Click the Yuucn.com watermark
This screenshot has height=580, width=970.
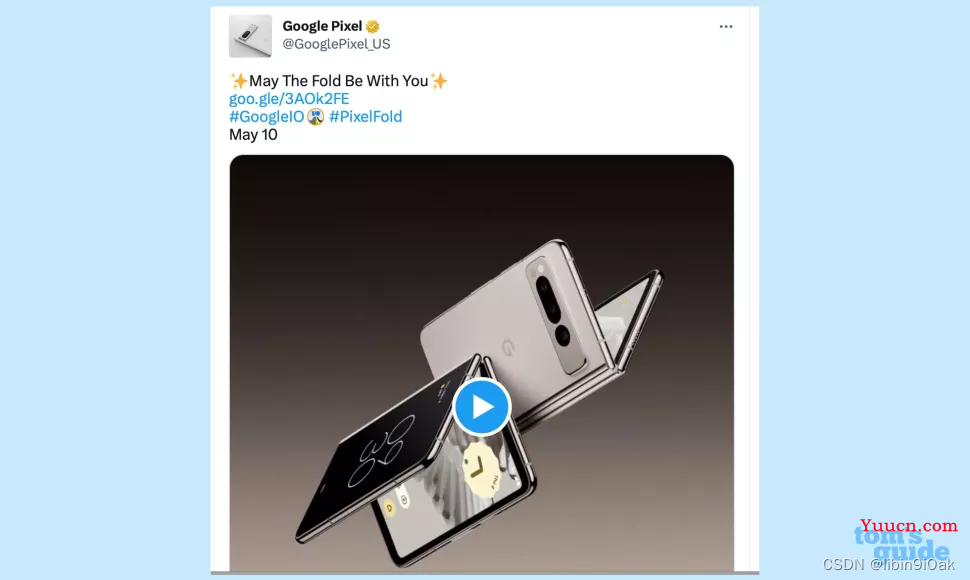click(908, 526)
